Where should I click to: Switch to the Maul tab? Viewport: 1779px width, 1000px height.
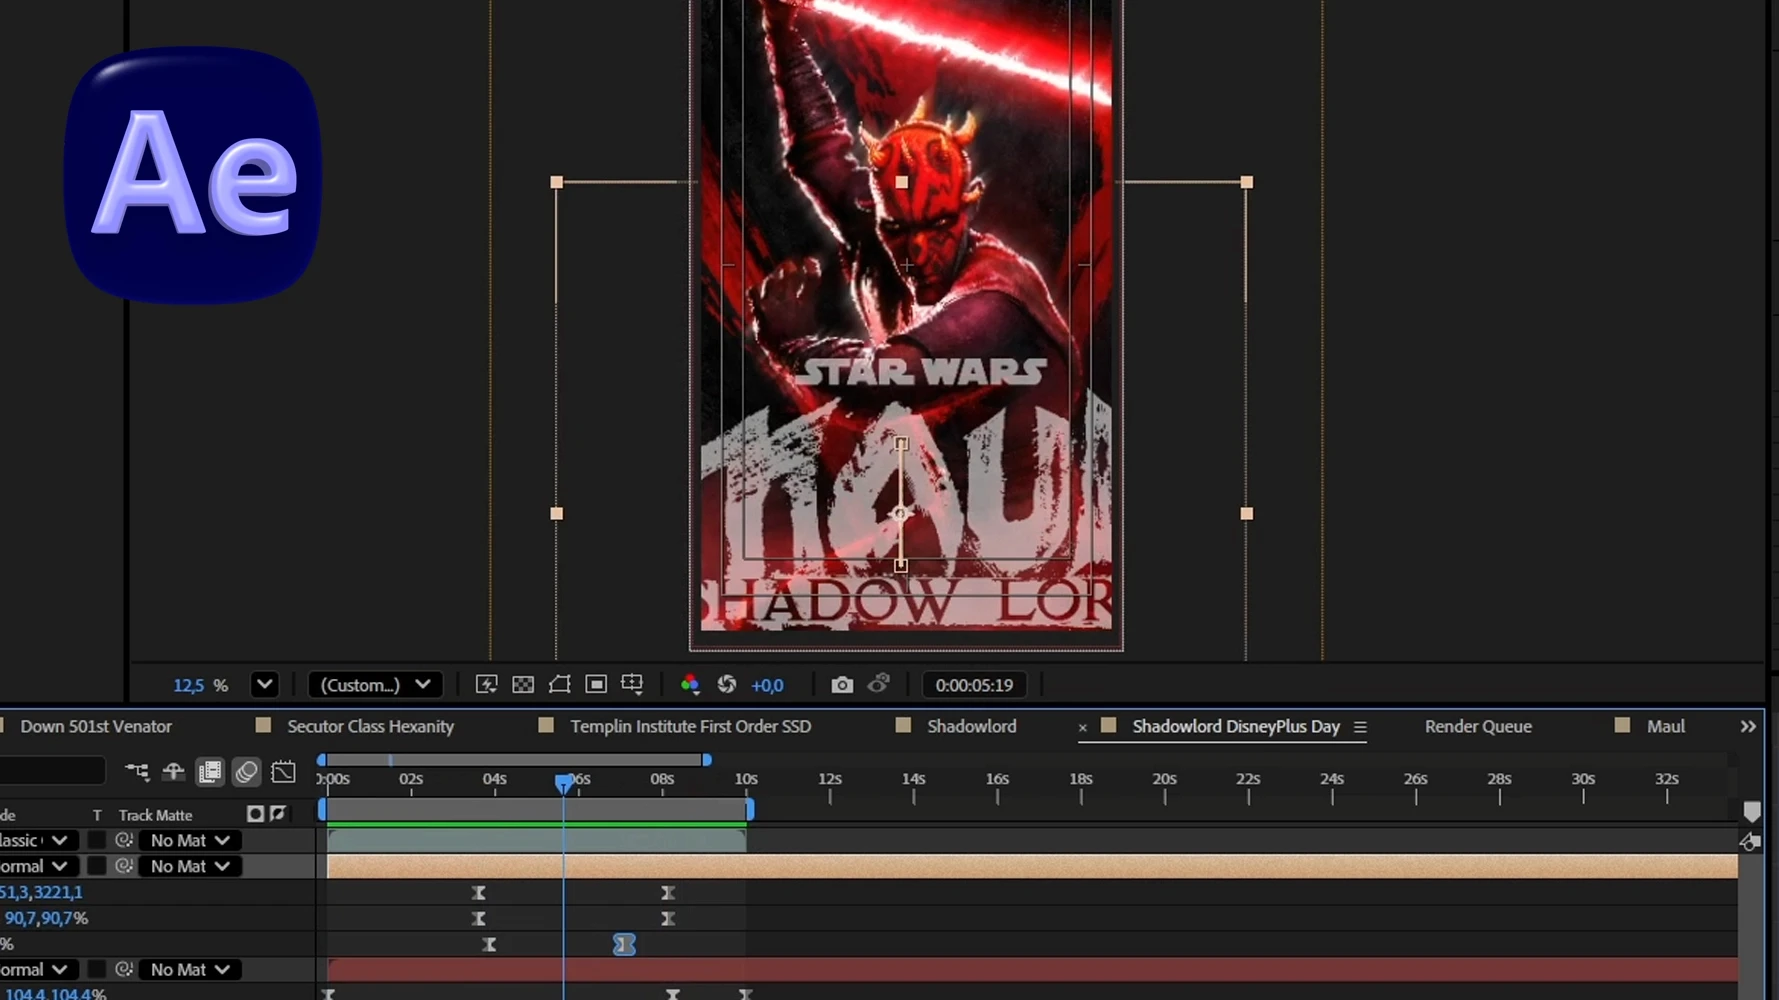(1666, 726)
